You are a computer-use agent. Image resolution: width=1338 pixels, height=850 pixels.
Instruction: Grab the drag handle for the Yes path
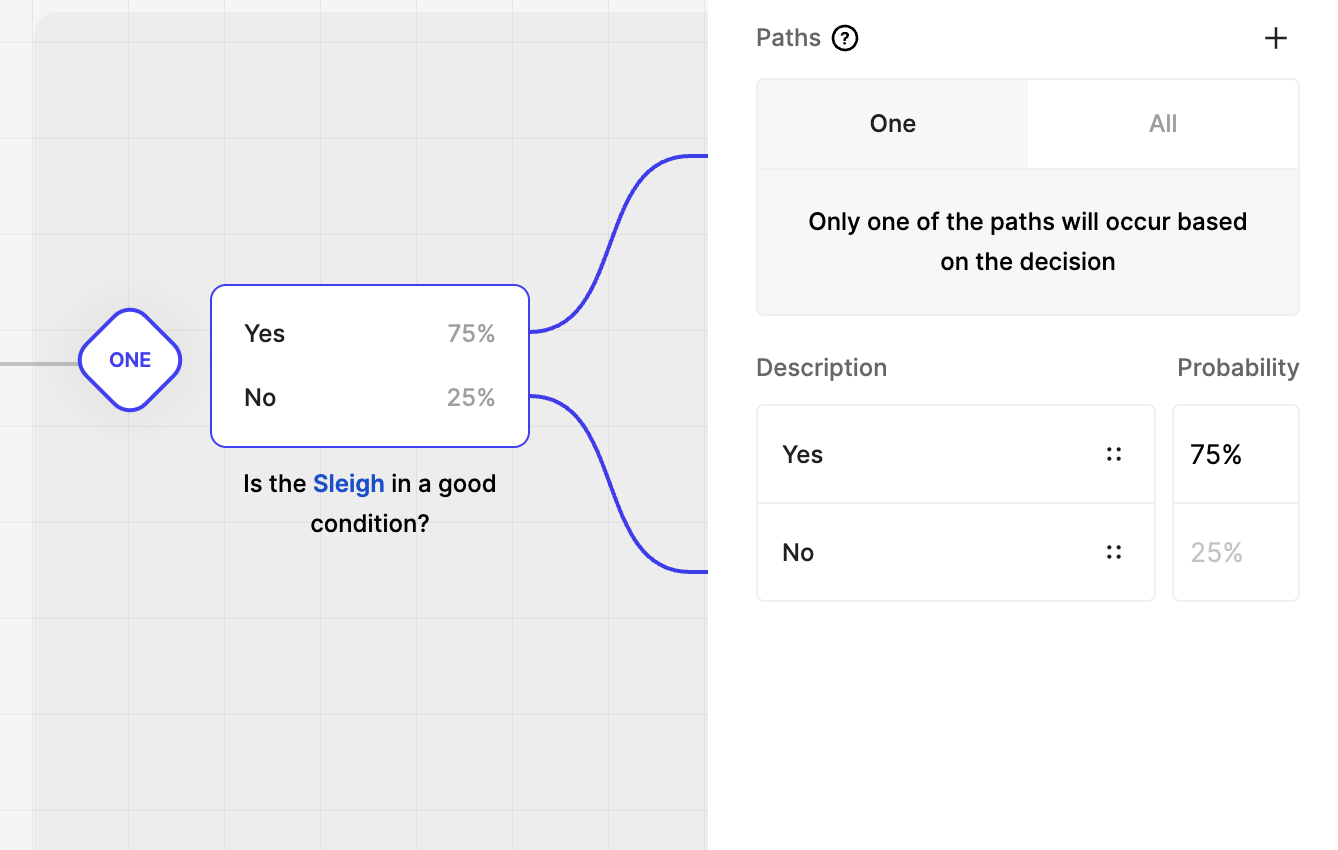point(1113,454)
